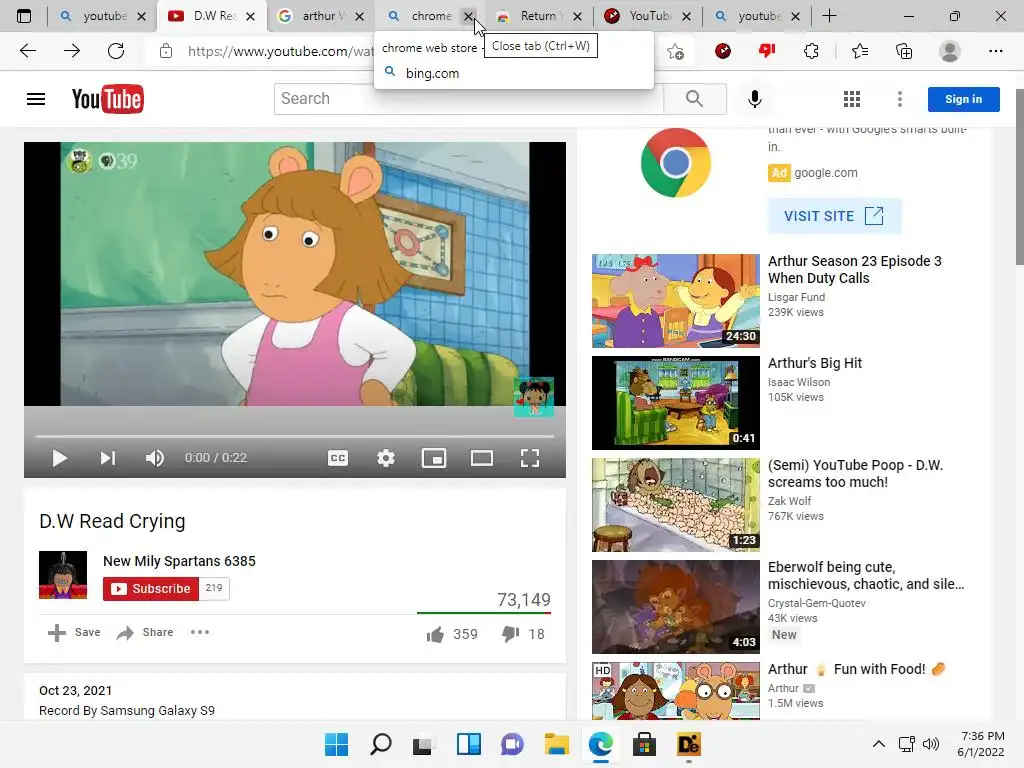Switch to the Return extension tab
This screenshot has width=1024, height=768.
click(538, 16)
